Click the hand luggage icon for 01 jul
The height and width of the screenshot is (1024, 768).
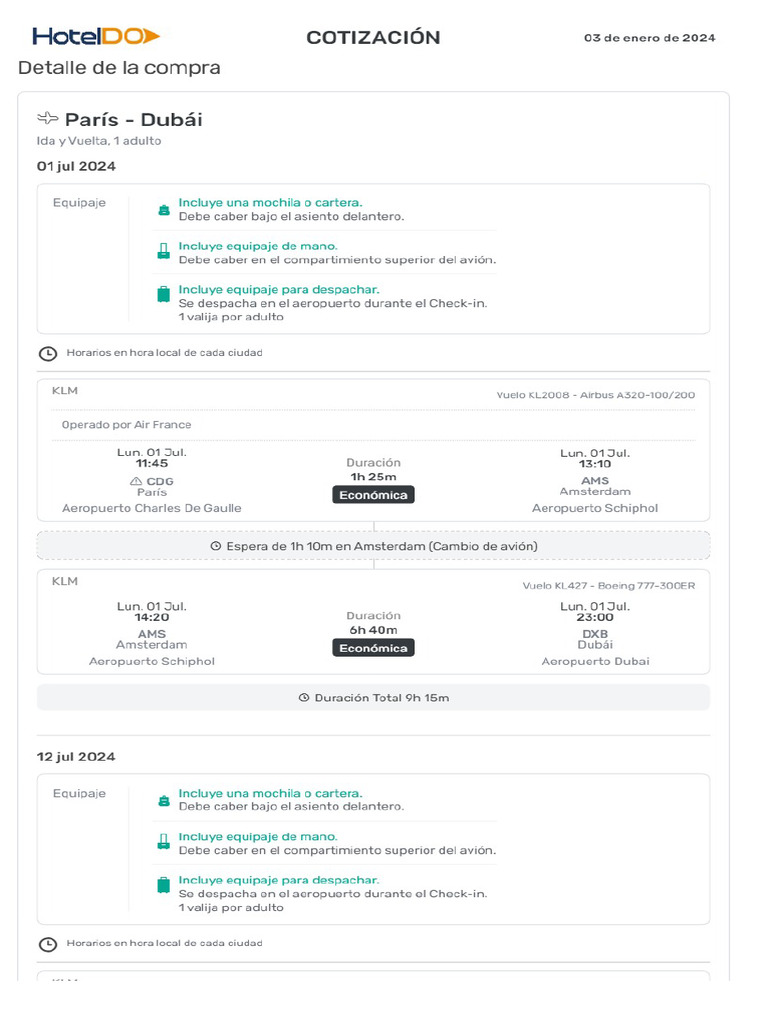pyautogui.click(x=163, y=252)
